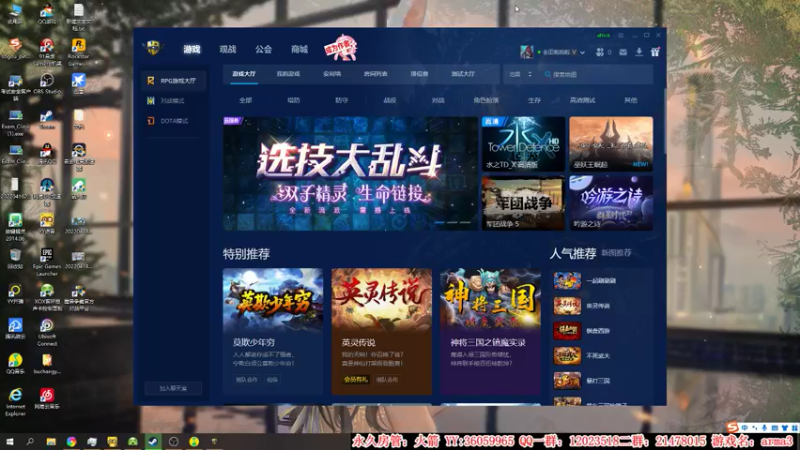
Task: Open the map scope dropdown beside search
Action: point(520,74)
